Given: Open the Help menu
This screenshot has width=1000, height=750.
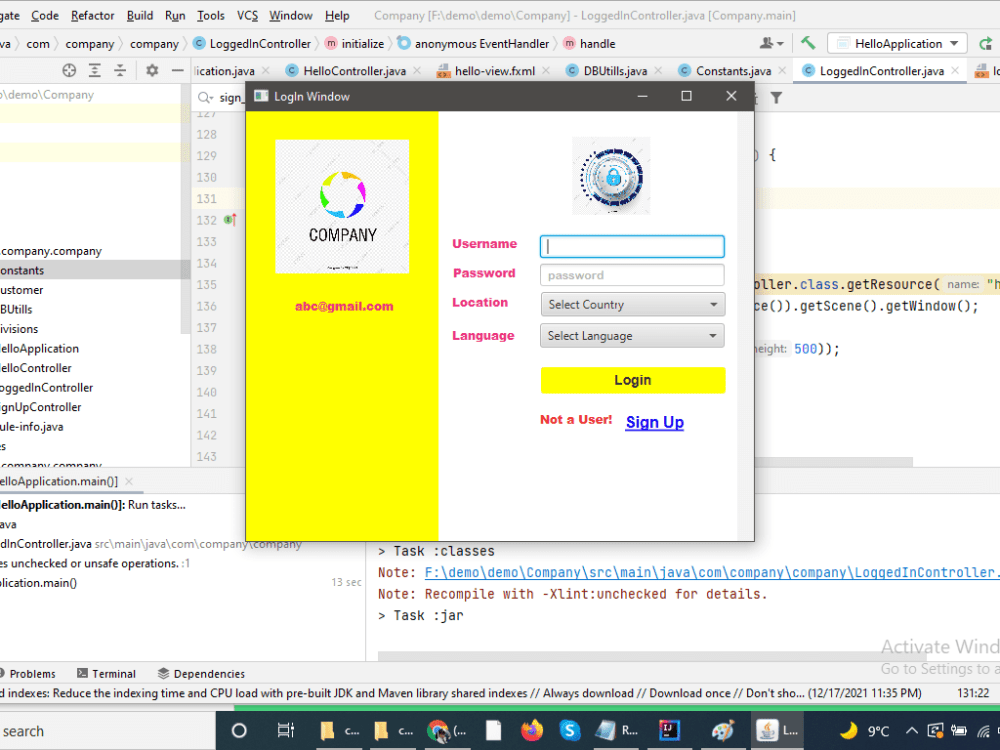Looking at the screenshot, I should [x=337, y=15].
